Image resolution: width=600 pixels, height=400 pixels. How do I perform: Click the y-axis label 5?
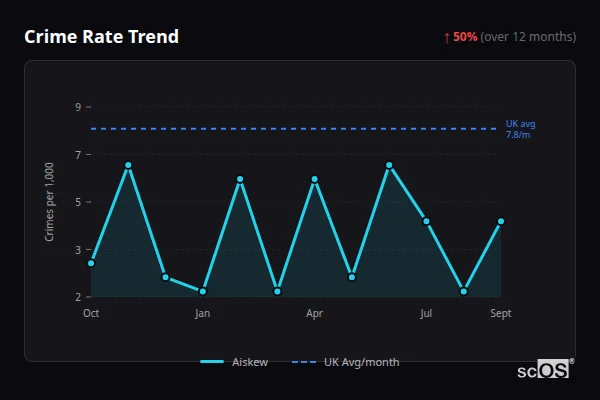(x=78, y=202)
